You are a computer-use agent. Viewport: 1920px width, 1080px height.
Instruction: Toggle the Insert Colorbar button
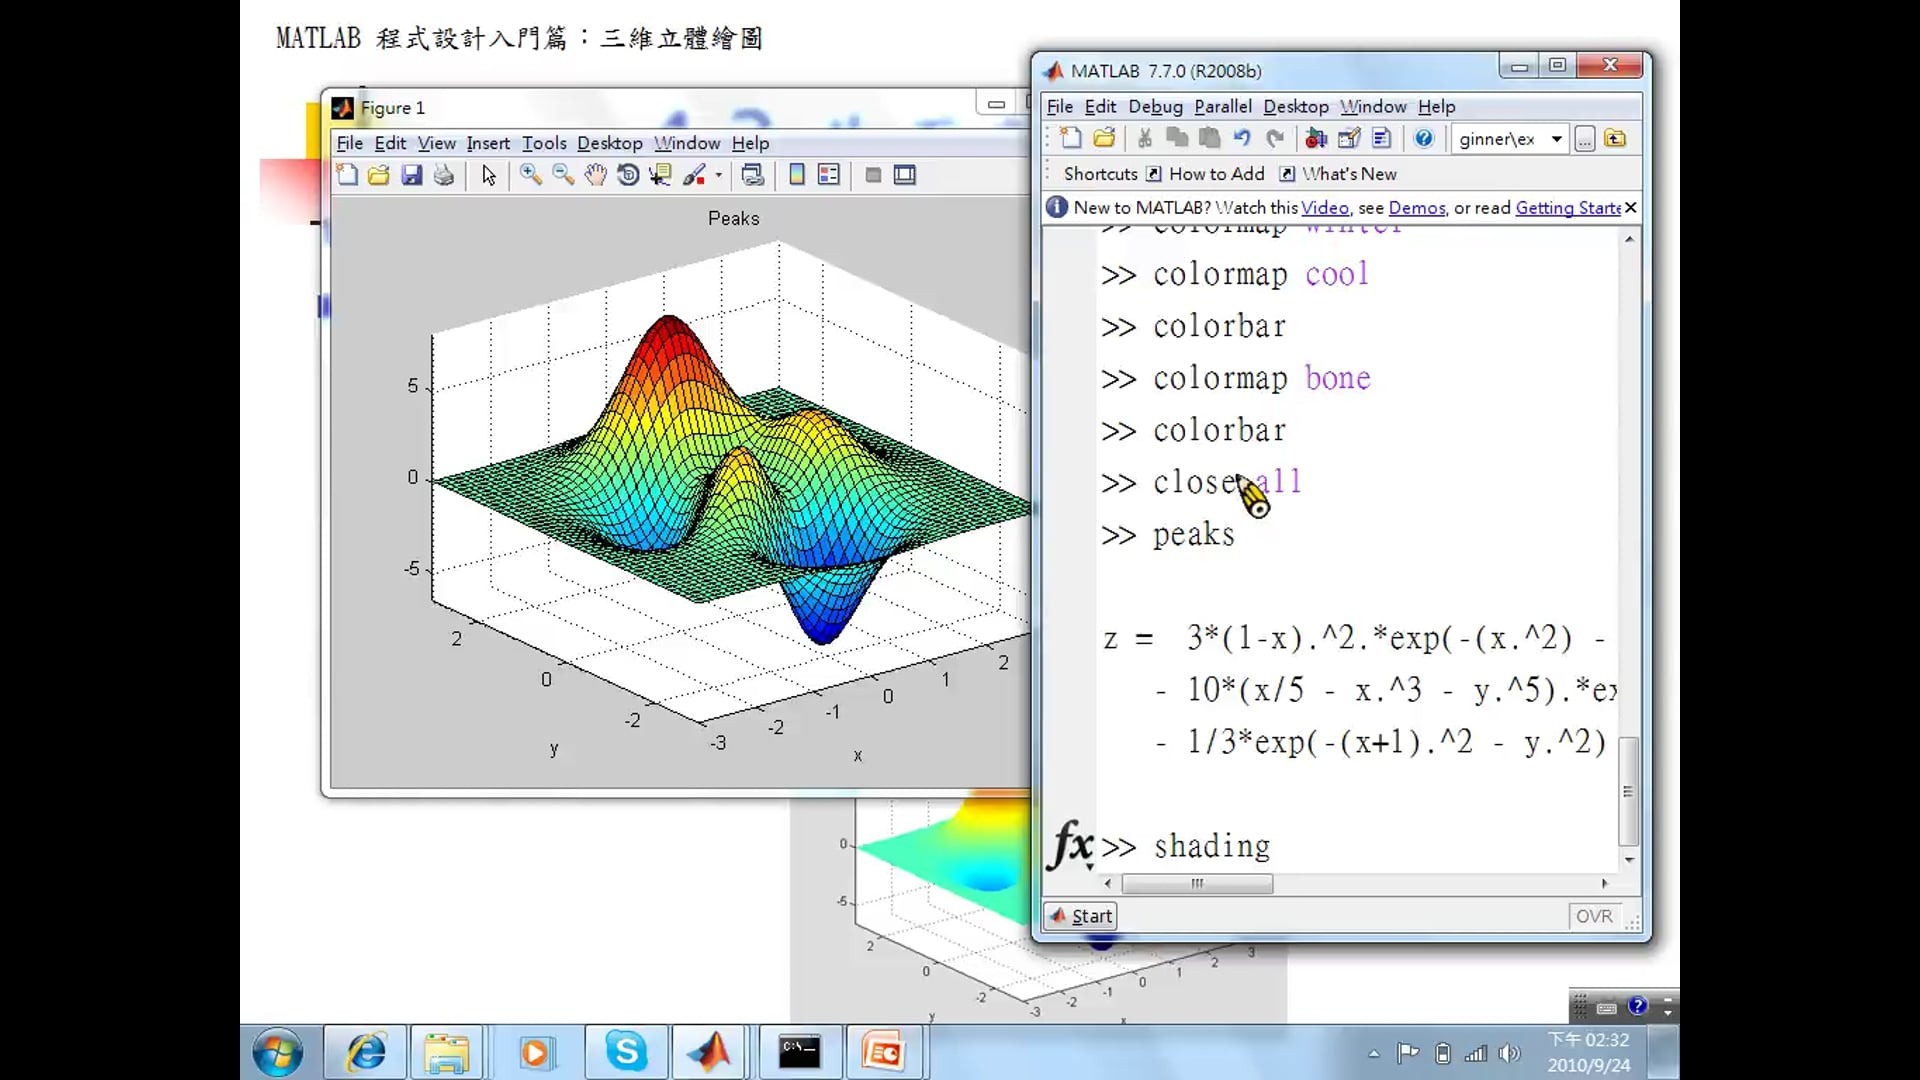pos(797,175)
